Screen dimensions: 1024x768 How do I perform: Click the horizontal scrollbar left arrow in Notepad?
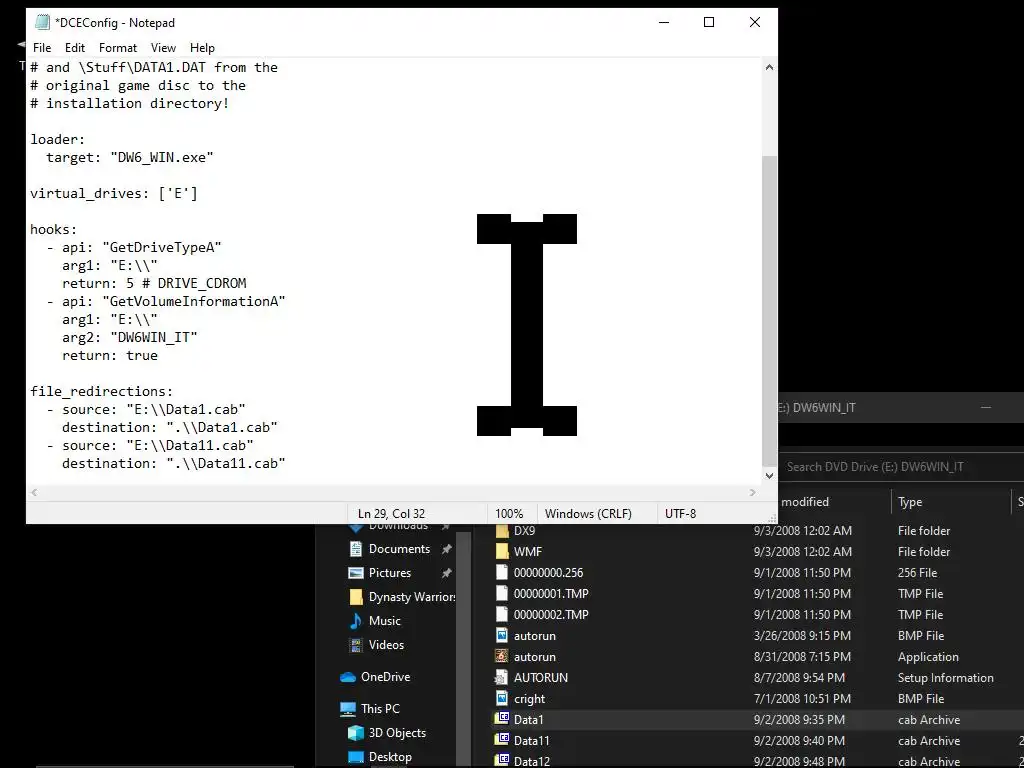[x=34, y=492]
